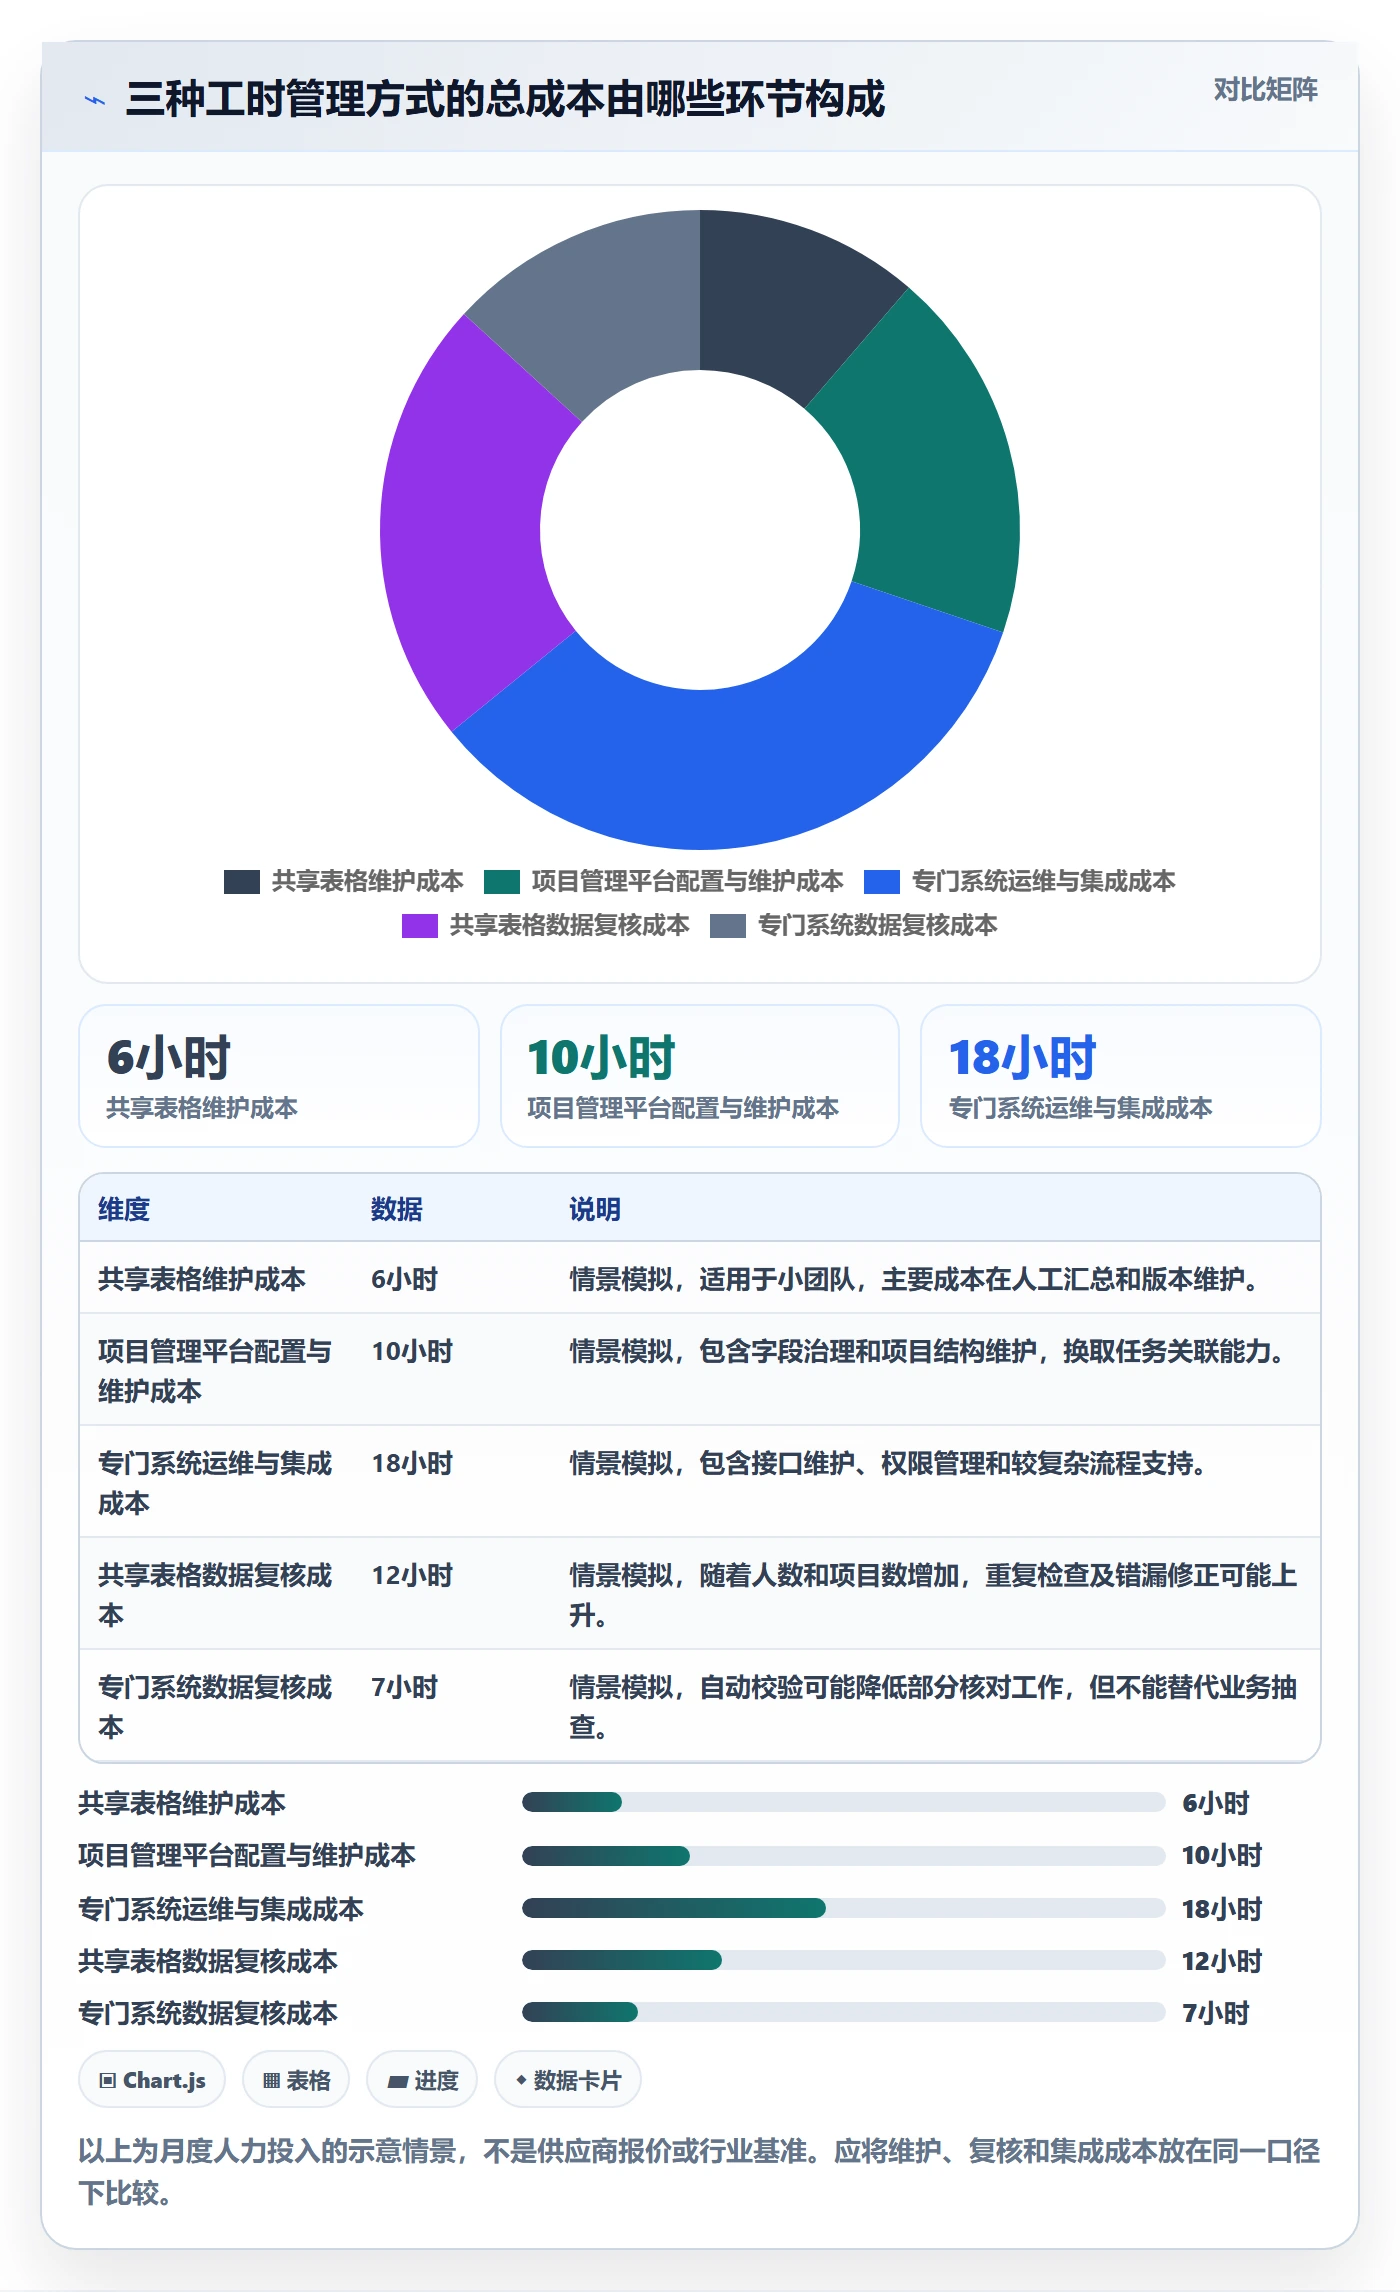Select the Chart.js tag chip

152,2080
